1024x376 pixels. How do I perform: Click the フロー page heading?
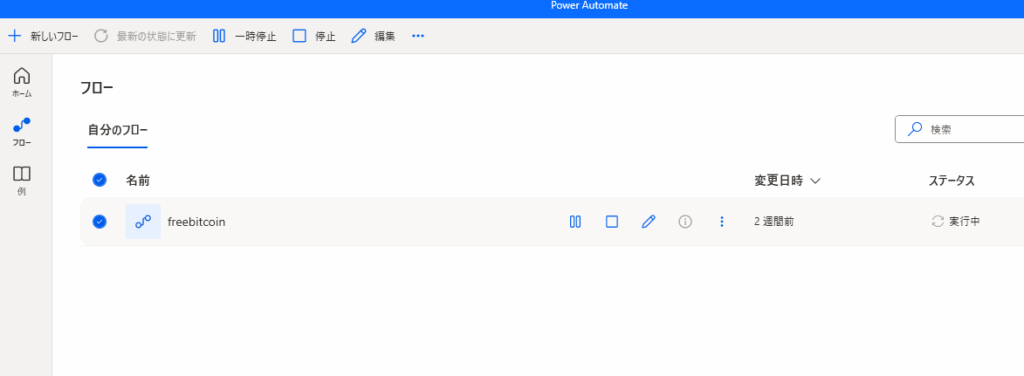pos(97,87)
